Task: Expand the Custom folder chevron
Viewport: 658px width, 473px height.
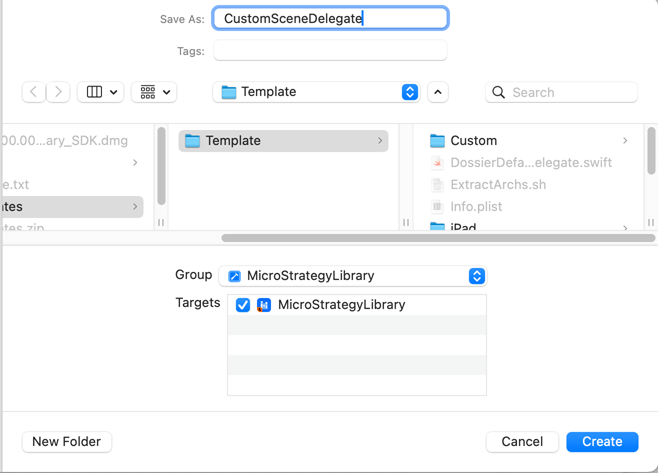Action: (x=625, y=141)
